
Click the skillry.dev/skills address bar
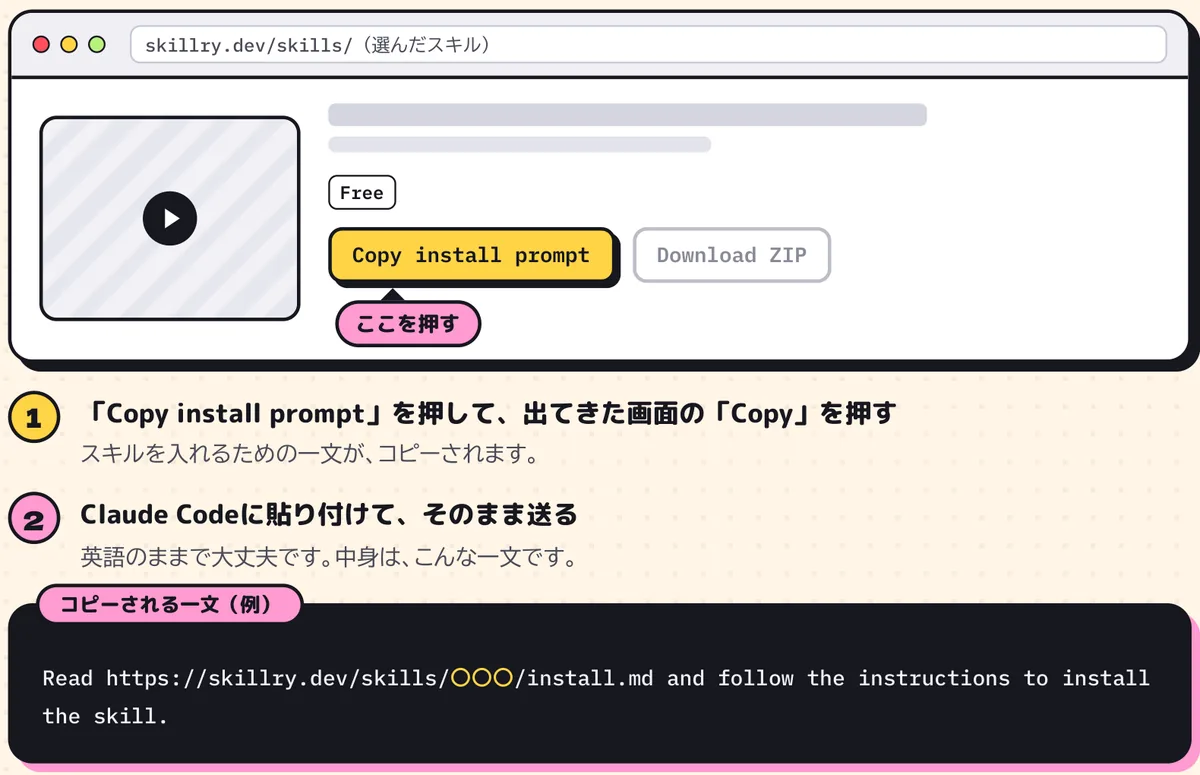(648, 45)
